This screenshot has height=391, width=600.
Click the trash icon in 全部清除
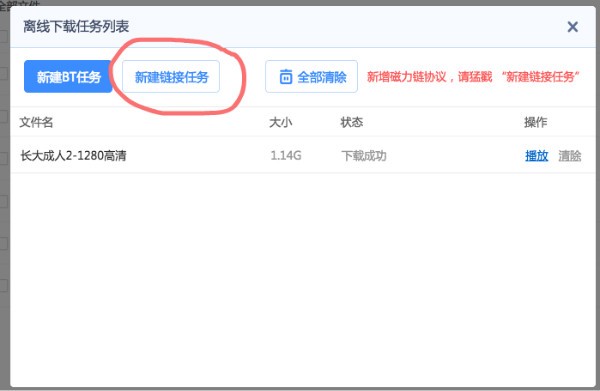pos(286,77)
